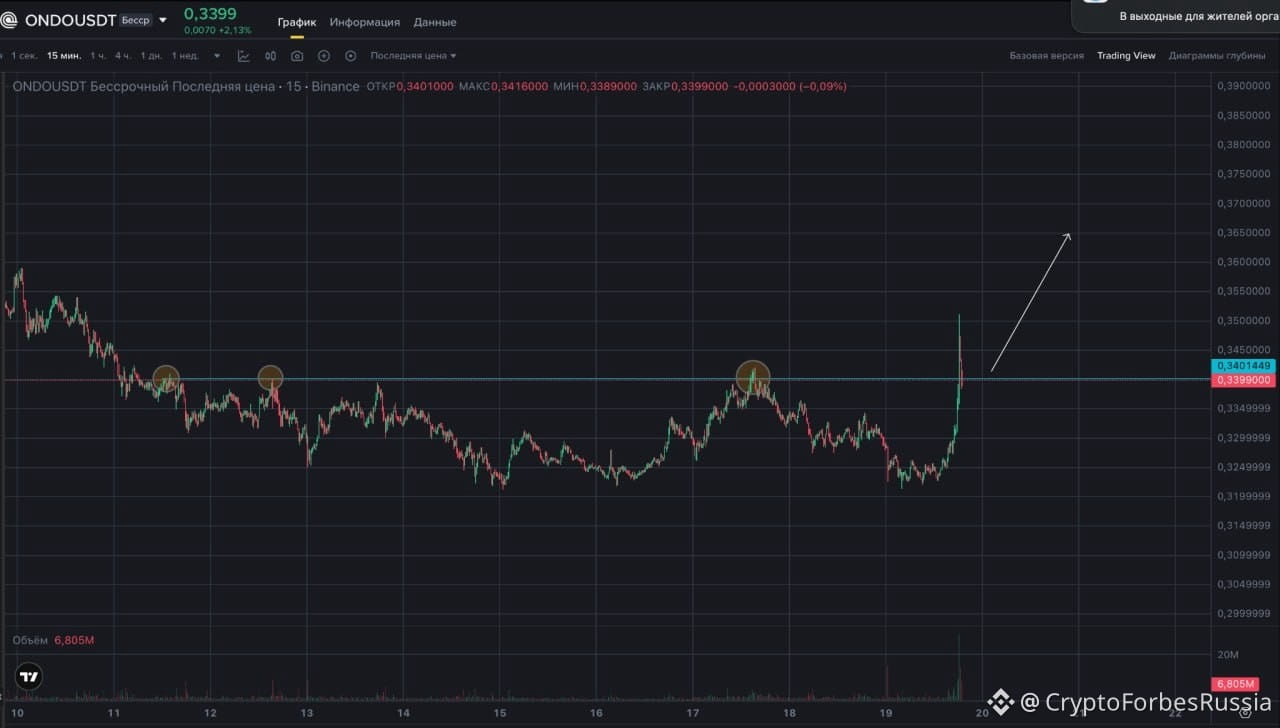The height and width of the screenshot is (728, 1280).
Task: Click the 0,3900000 price axis label
Action: [x=1244, y=87]
